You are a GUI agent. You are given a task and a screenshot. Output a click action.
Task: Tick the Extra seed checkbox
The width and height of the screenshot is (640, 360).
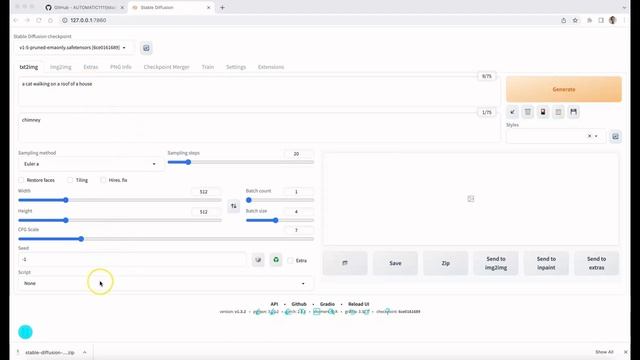(290, 260)
